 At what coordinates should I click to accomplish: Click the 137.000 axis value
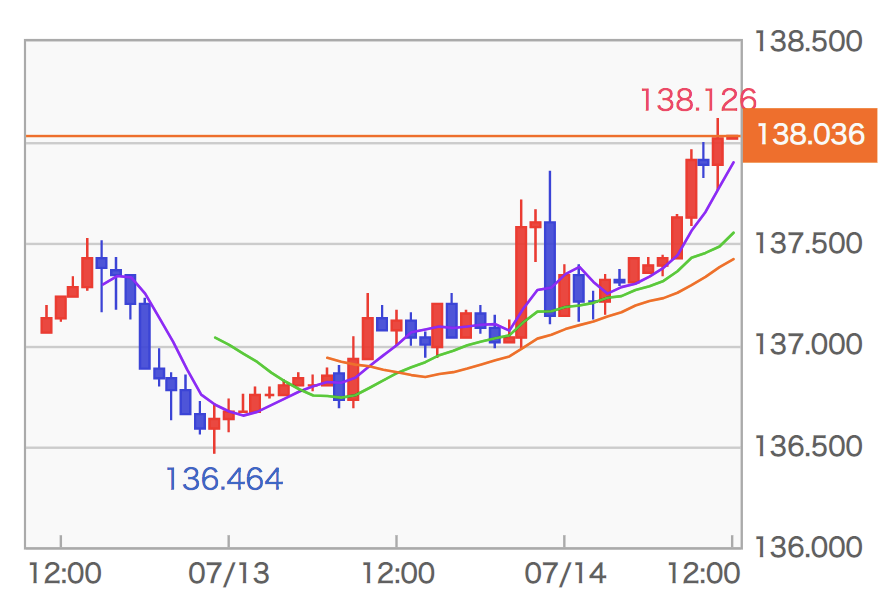(808, 344)
